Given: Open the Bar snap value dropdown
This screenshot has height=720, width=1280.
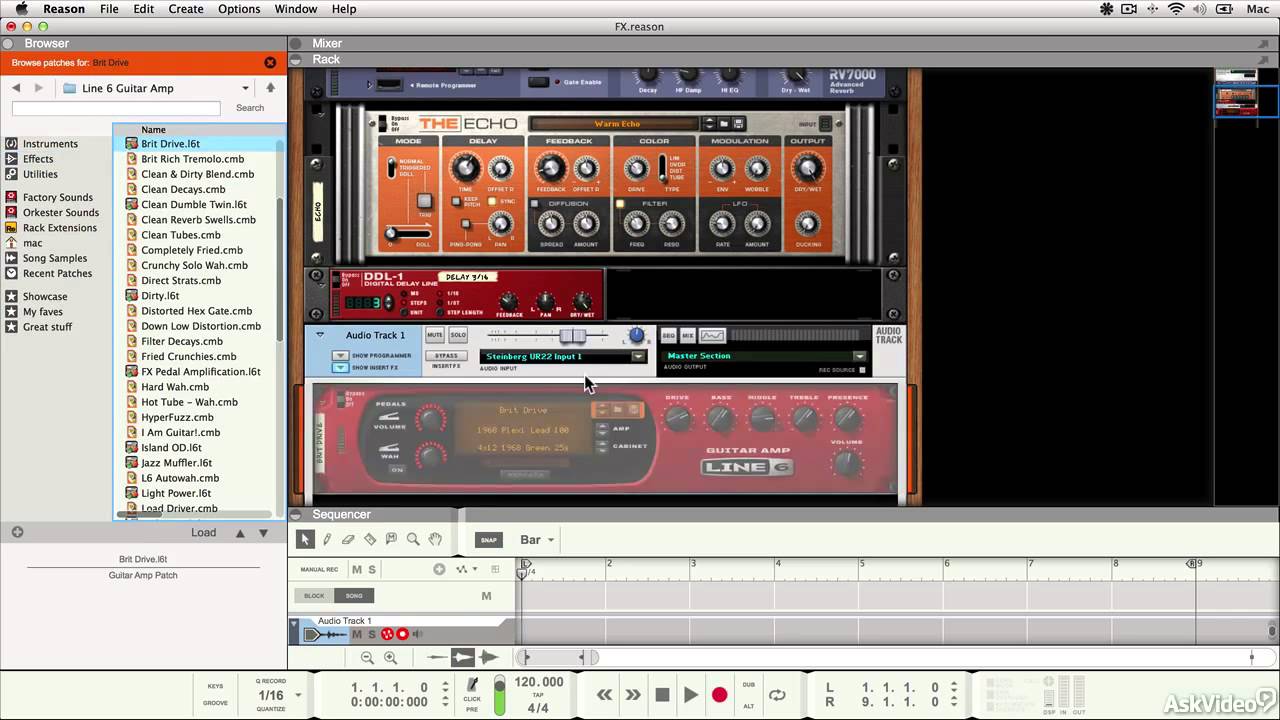Looking at the screenshot, I should point(537,540).
